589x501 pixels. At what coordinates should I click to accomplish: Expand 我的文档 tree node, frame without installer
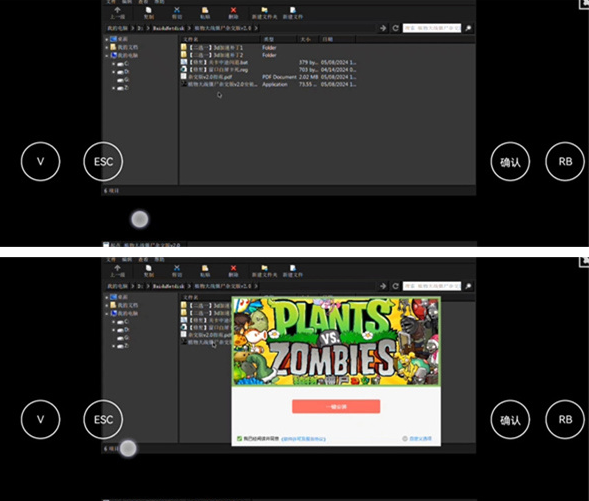pos(107,47)
